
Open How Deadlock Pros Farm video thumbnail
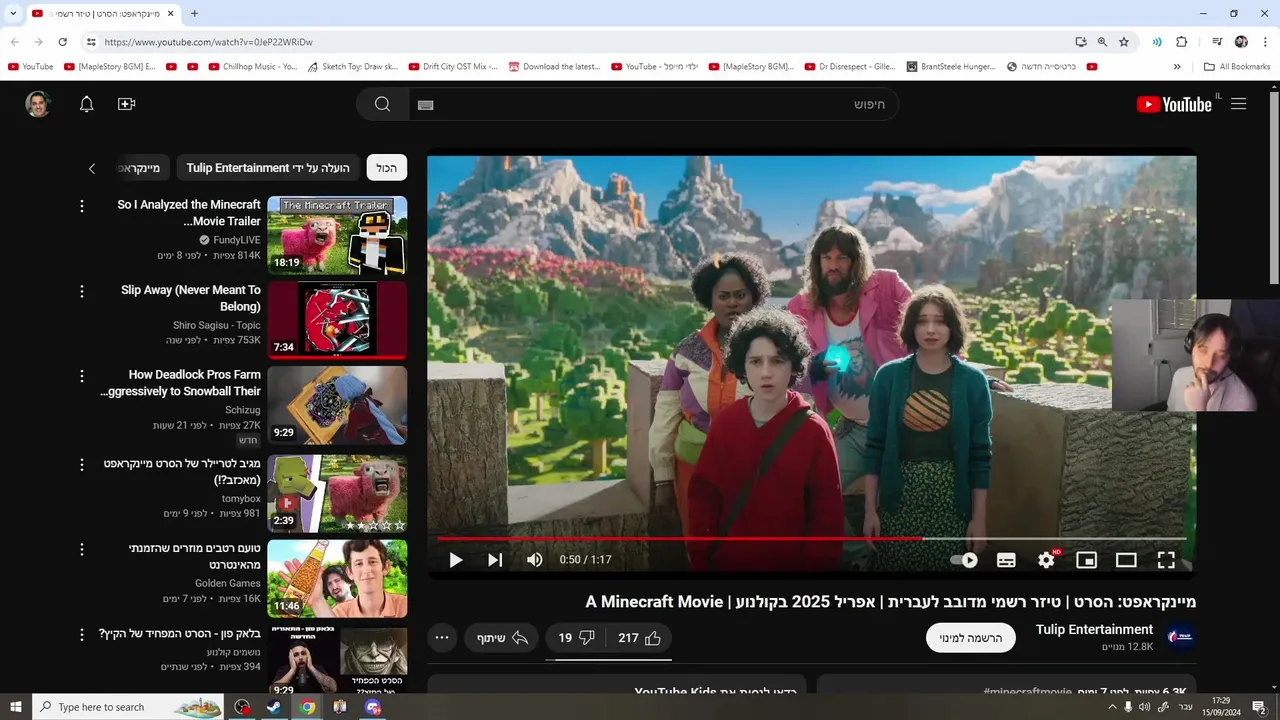click(337, 405)
